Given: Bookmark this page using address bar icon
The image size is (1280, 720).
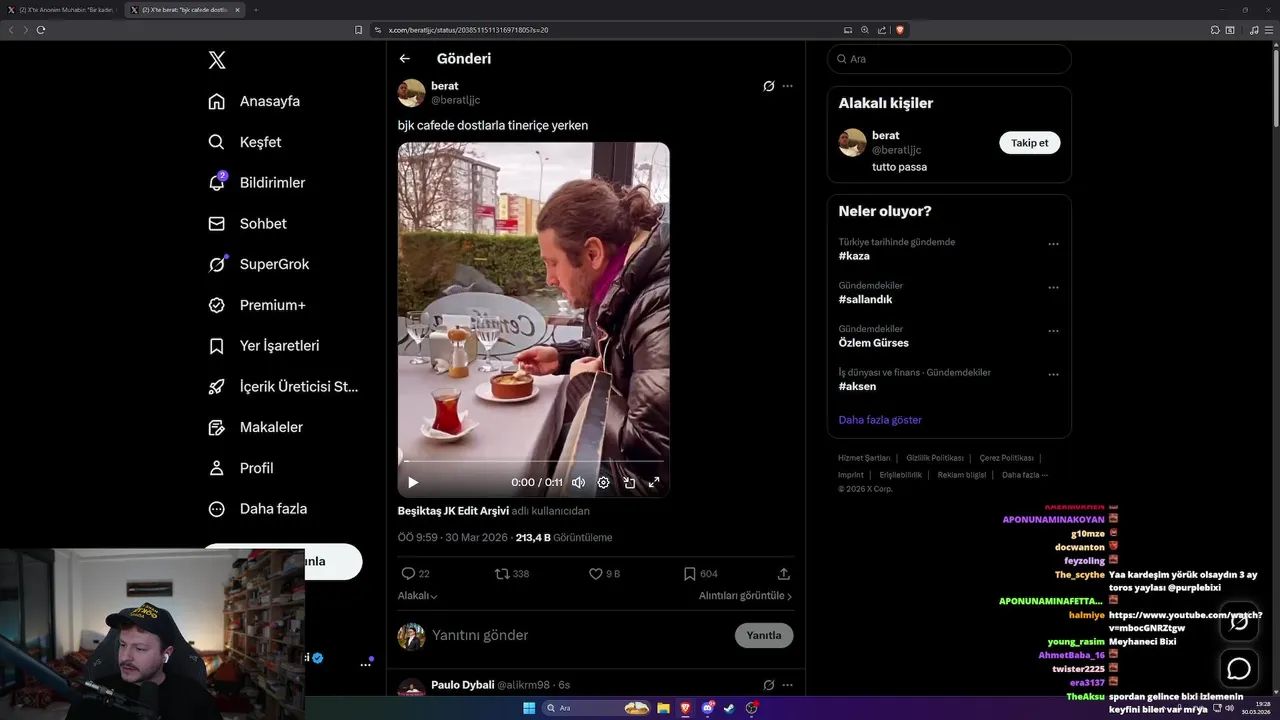Looking at the screenshot, I should coord(359,30).
